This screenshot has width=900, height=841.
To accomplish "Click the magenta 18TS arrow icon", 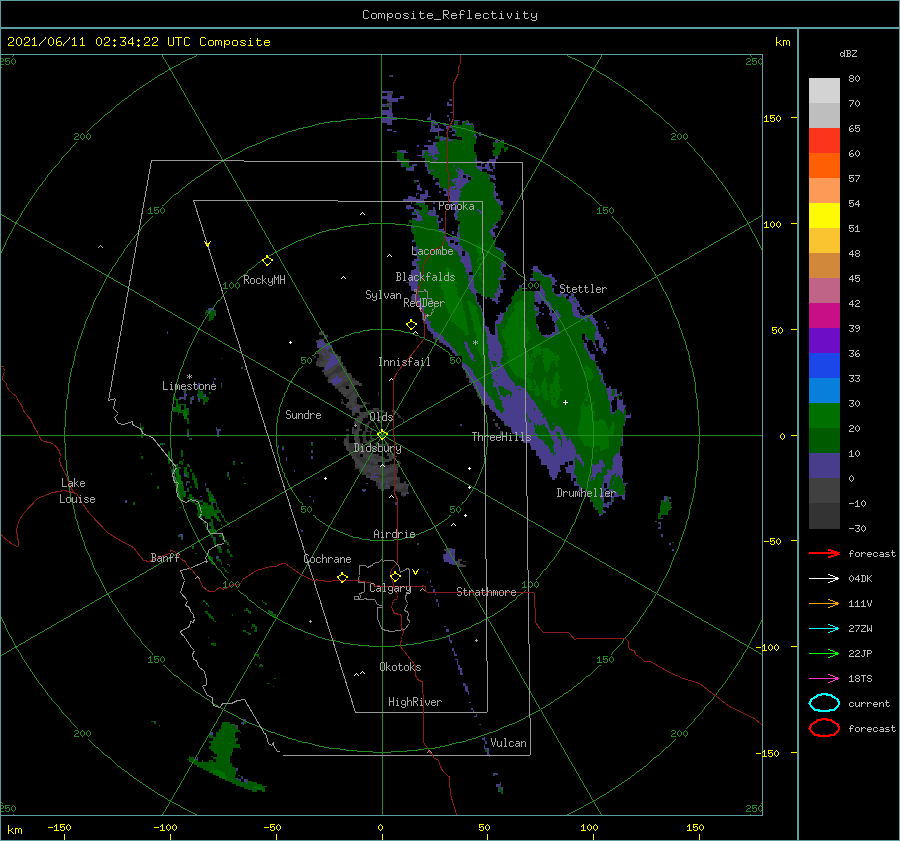I will [x=824, y=679].
